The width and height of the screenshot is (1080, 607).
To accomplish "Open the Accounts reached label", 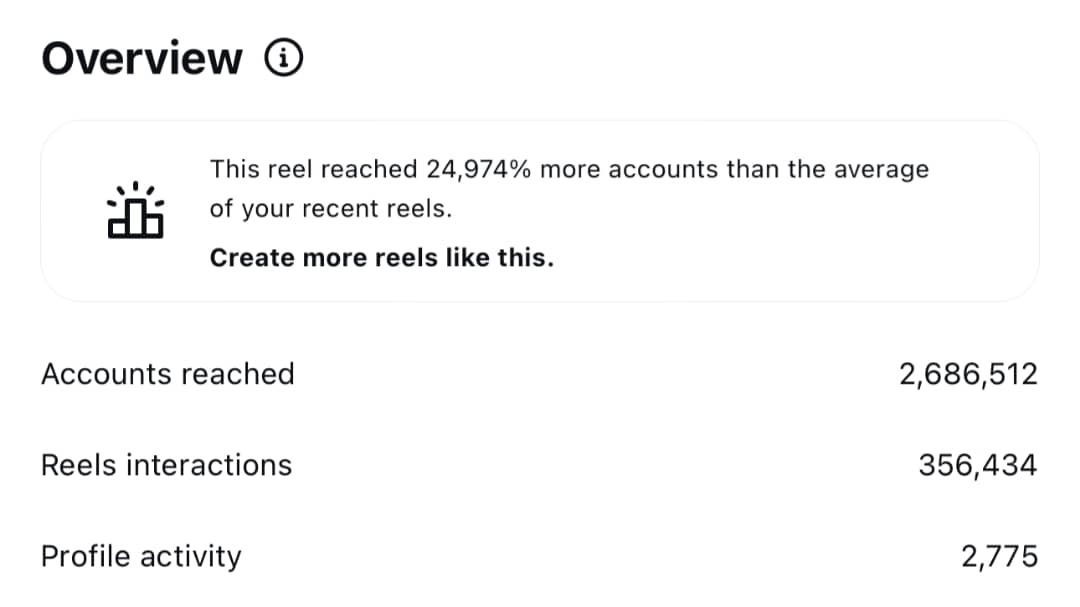I will tap(168, 374).
